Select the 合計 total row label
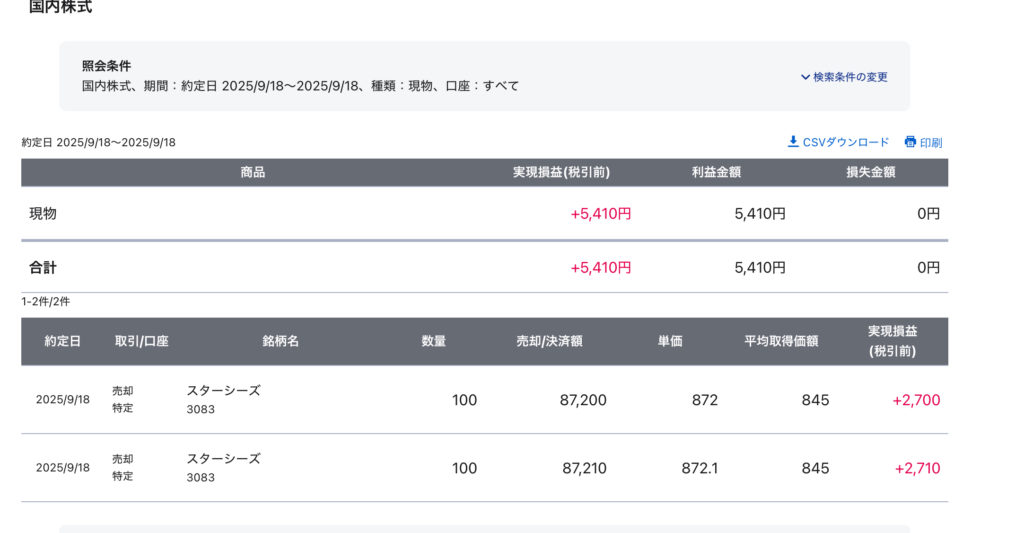Viewport: 1024px width, 533px height. pos(43,267)
